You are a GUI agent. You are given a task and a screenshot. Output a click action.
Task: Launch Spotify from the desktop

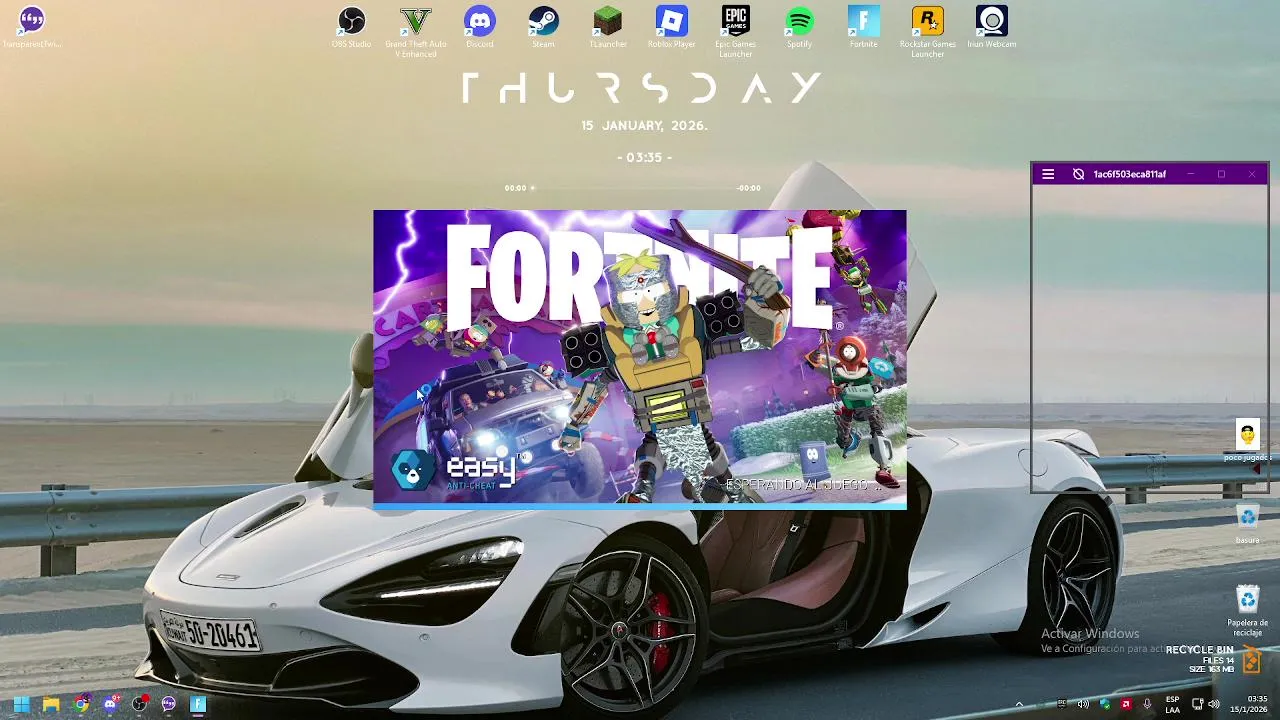pos(799,27)
